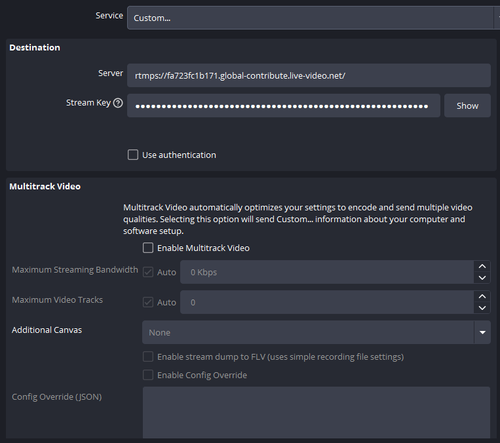
Task: Click the Maximum Streaming Bandwidth label
Action: (75, 270)
